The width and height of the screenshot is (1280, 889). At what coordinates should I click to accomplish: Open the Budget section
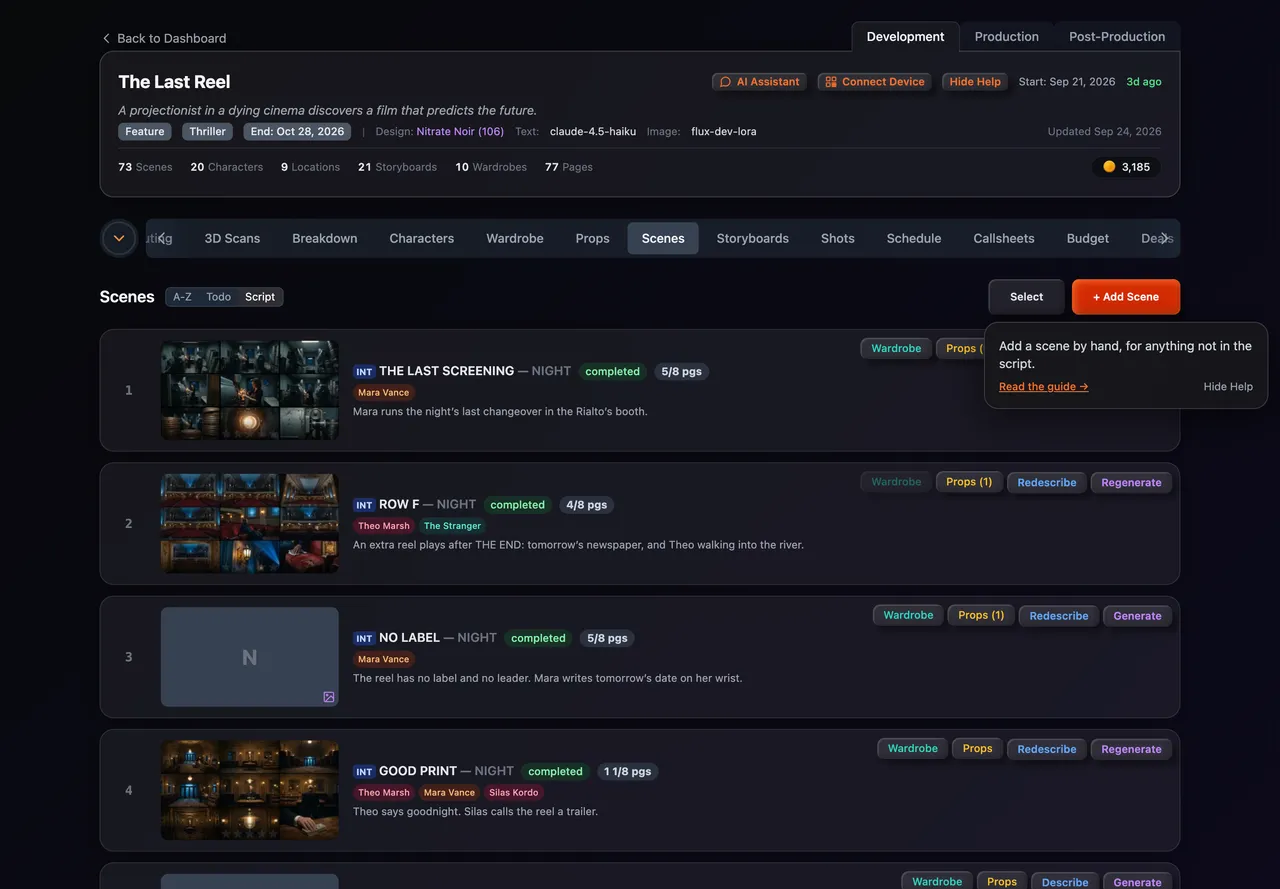(x=1088, y=238)
